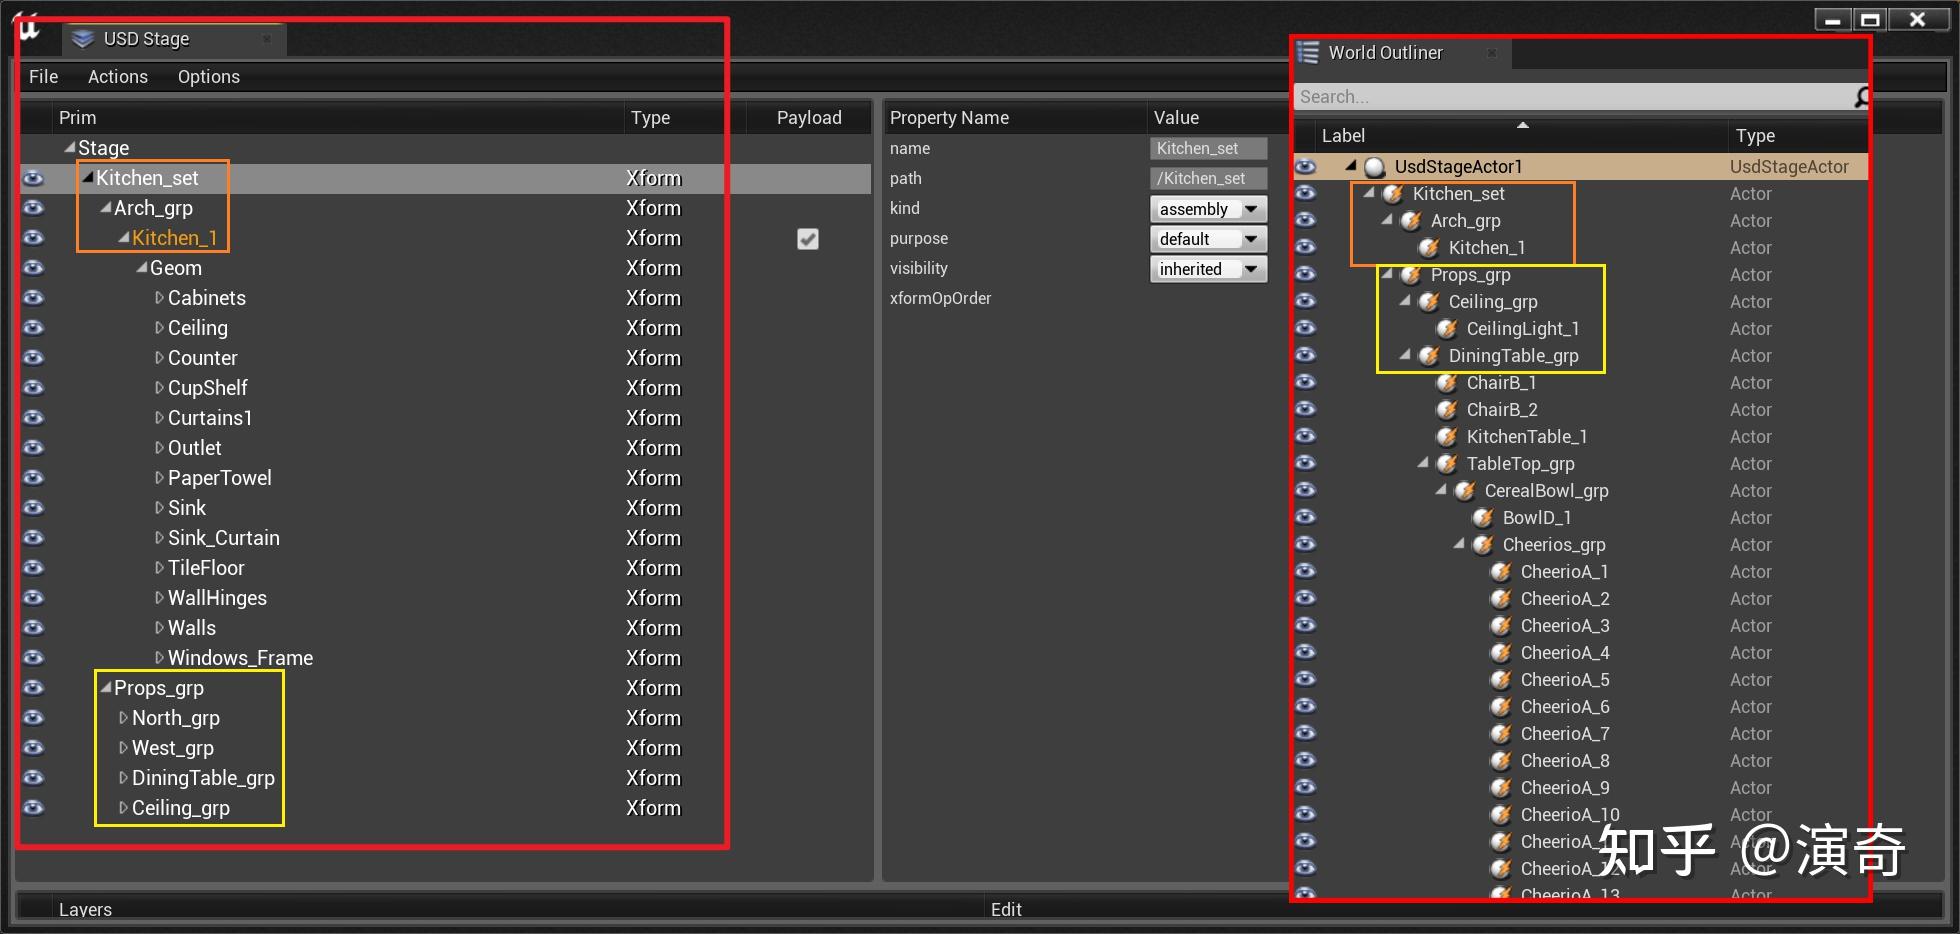1960x934 pixels.
Task: Toggle the visibility eye for the Kitchen_set prim
Action: pos(33,178)
